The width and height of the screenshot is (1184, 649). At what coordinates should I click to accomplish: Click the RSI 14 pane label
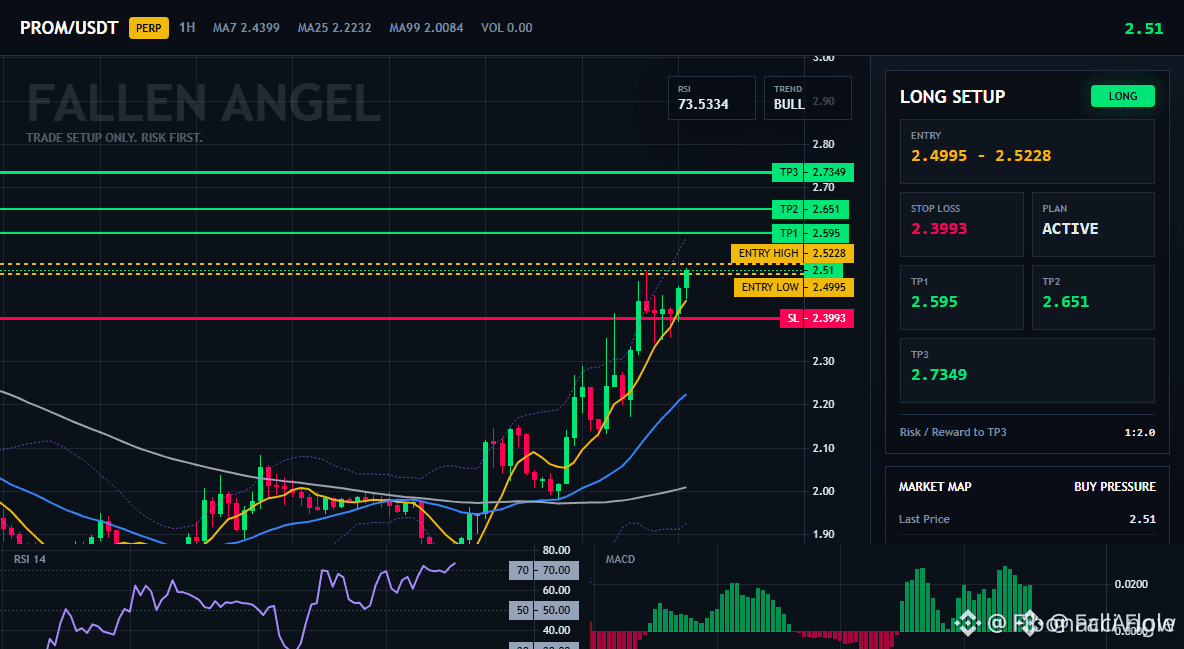click(x=29, y=559)
